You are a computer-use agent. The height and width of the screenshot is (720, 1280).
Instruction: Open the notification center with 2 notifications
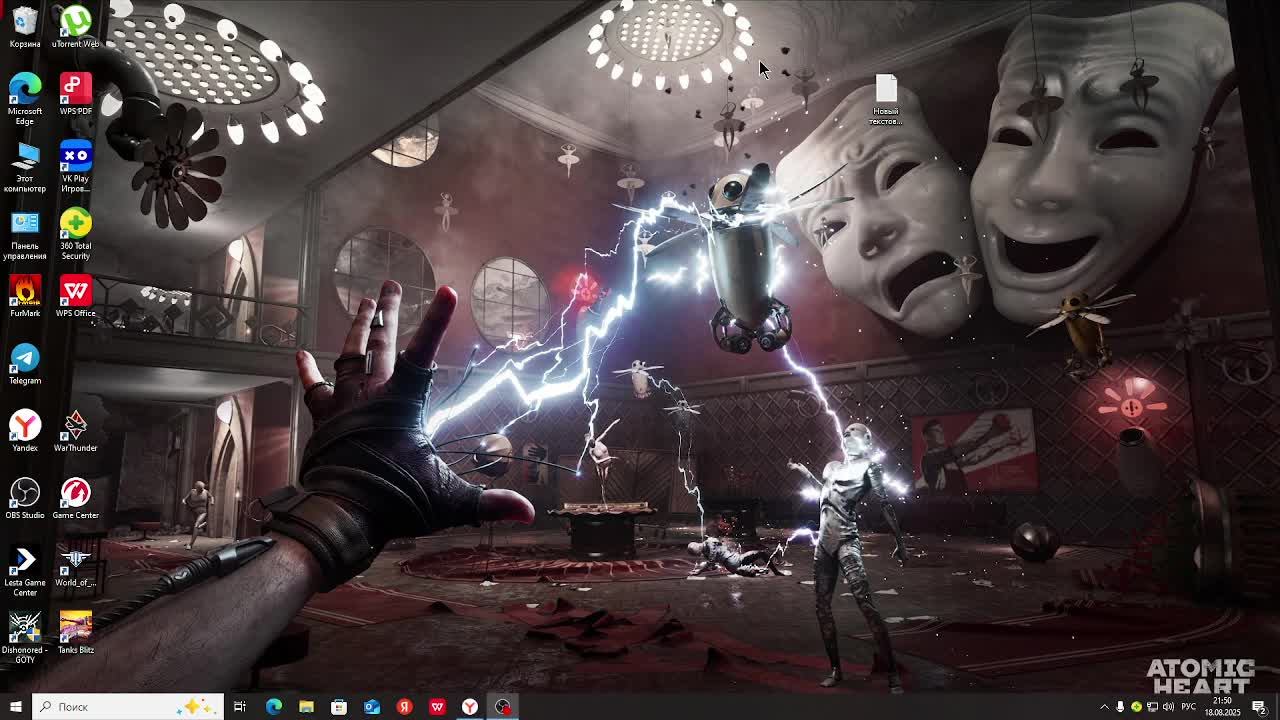(1260, 707)
